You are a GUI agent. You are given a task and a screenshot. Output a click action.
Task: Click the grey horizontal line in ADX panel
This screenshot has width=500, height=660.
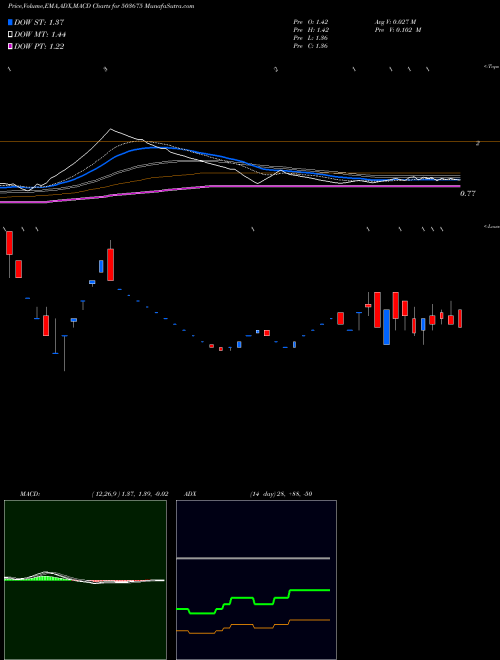click(x=253, y=558)
